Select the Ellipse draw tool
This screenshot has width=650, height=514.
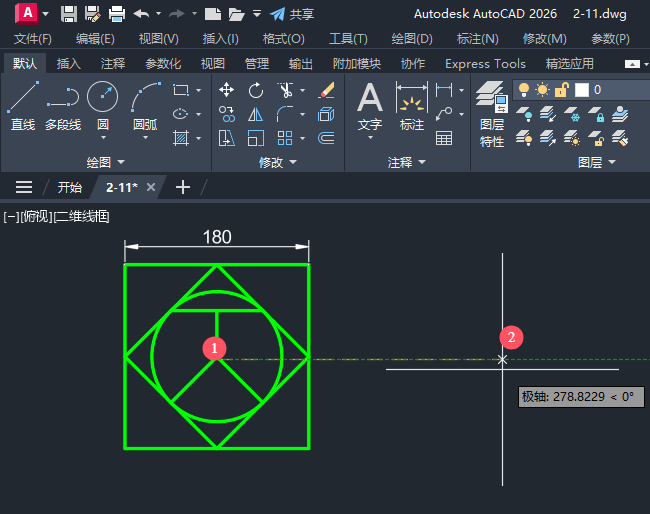pos(181,114)
